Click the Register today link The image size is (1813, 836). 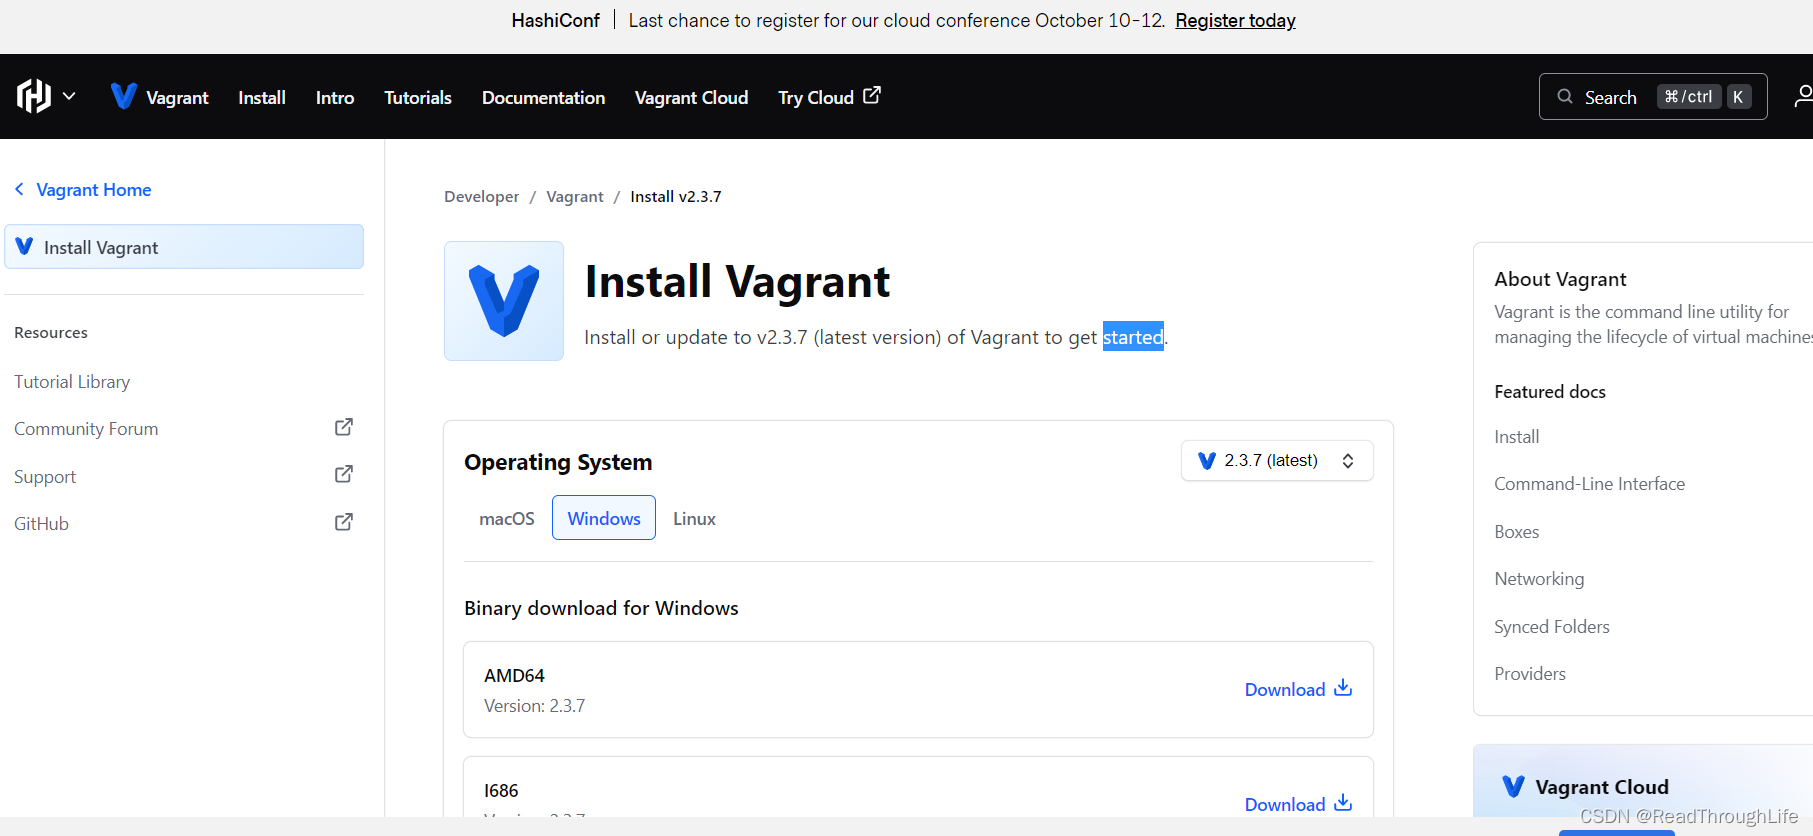tap(1235, 20)
